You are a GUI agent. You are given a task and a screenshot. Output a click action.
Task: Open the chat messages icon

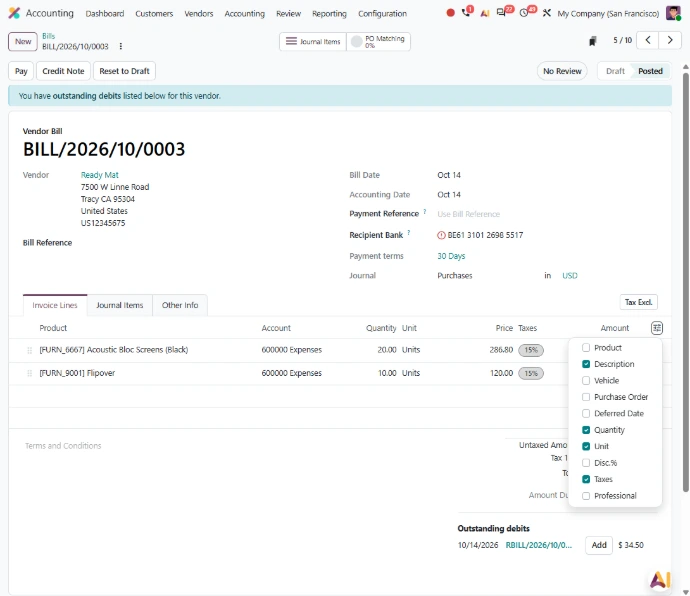(501, 13)
